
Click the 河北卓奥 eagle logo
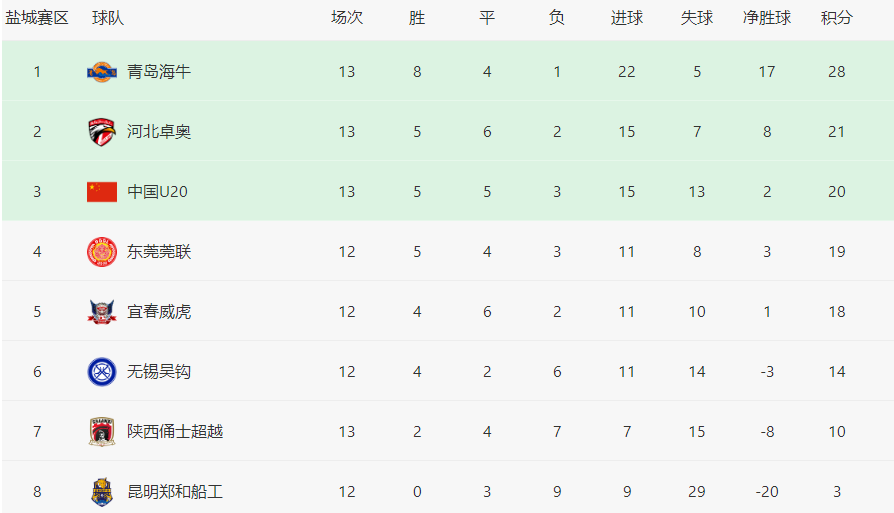point(102,132)
